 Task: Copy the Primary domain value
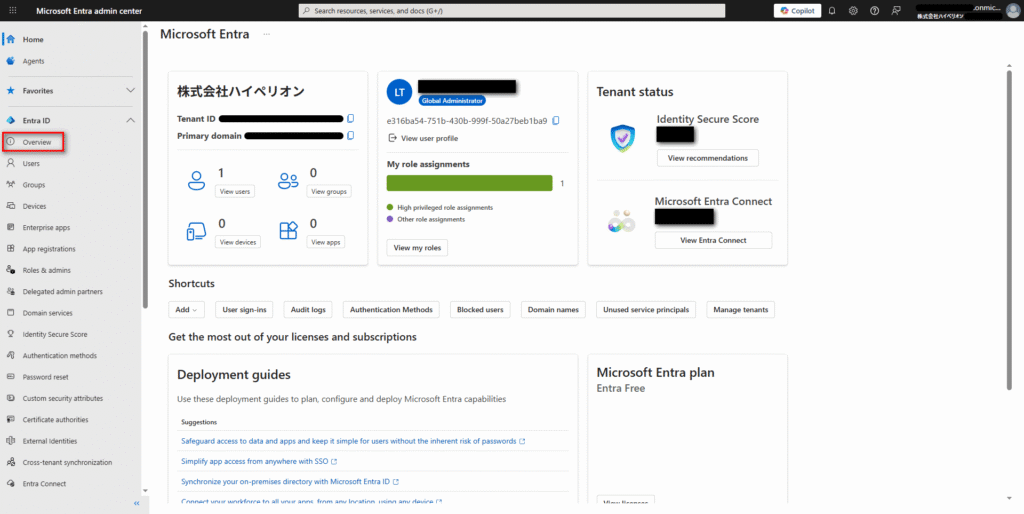coord(350,135)
